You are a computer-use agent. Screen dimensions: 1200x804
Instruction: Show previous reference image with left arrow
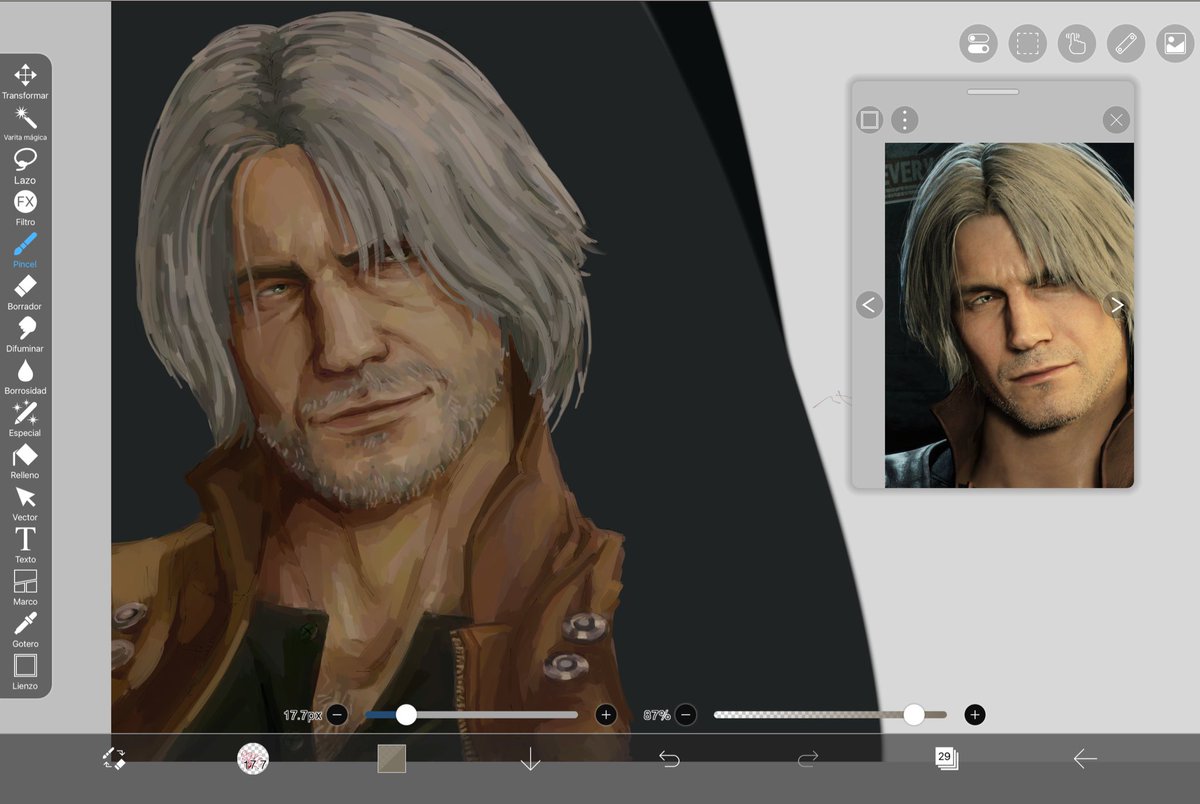click(869, 305)
